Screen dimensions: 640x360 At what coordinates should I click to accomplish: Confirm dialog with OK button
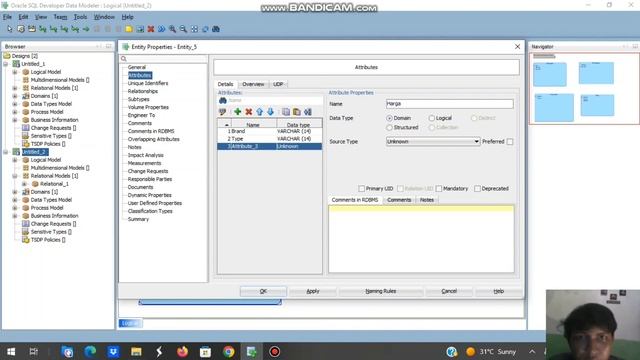[263, 291]
